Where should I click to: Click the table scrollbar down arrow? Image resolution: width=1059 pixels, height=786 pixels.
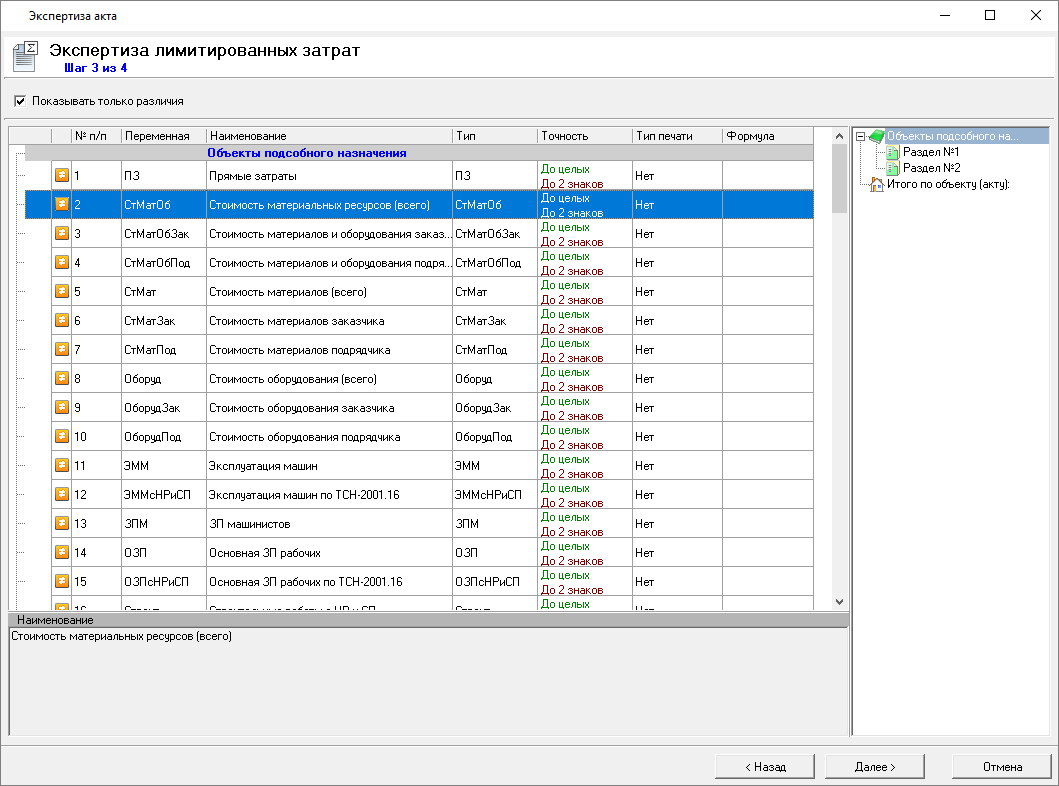point(839,601)
